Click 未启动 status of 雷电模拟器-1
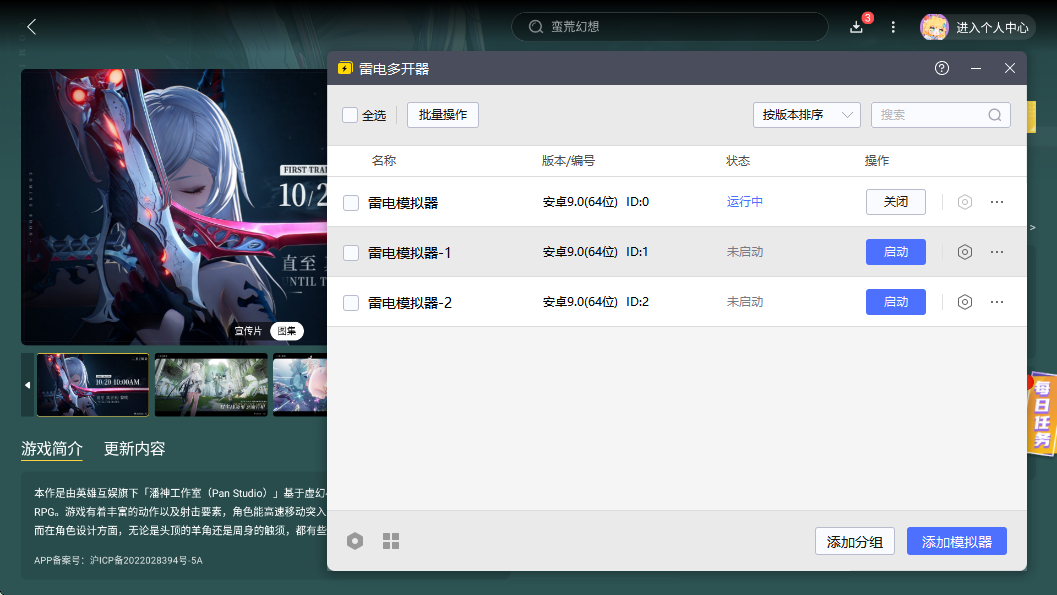 pyautogui.click(x=745, y=252)
